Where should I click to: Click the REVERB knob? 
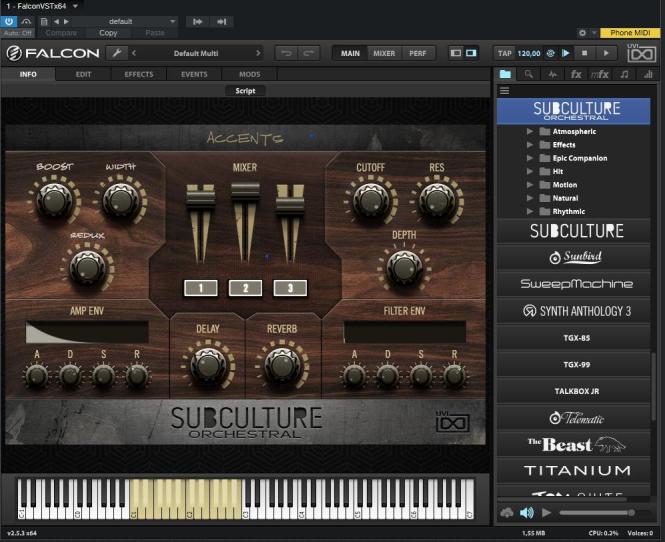tap(282, 366)
